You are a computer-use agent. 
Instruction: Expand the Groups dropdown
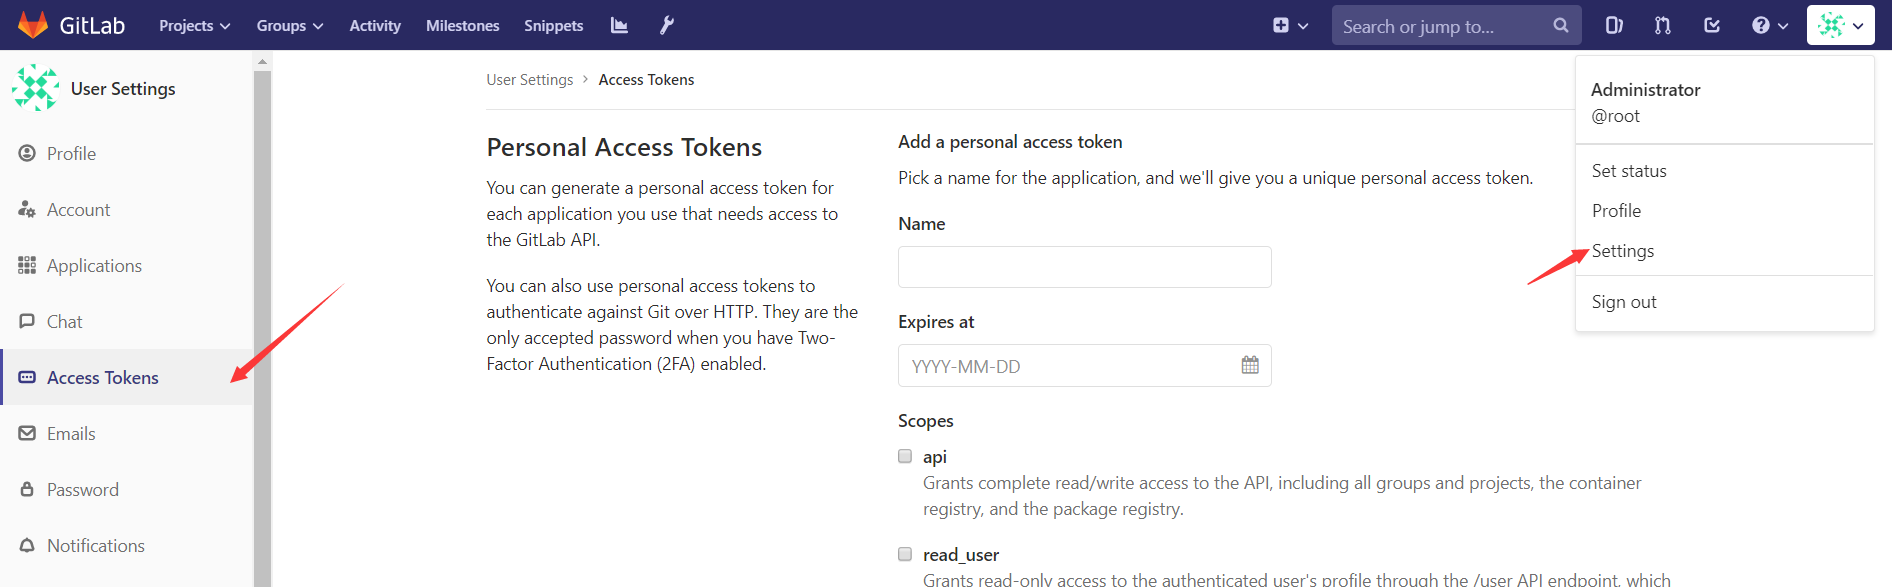pos(289,26)
